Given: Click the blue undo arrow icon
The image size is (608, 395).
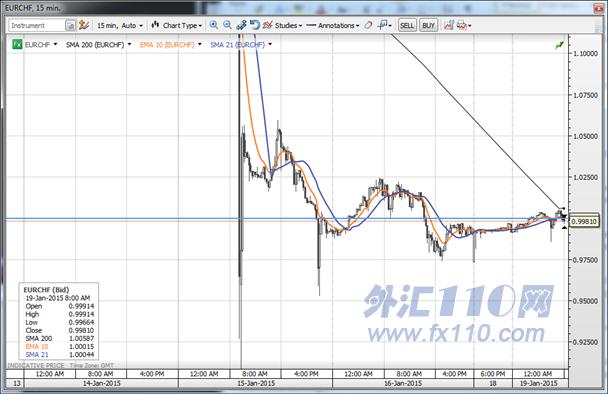Looking at the screenshot, I should [x=254, y=25].
